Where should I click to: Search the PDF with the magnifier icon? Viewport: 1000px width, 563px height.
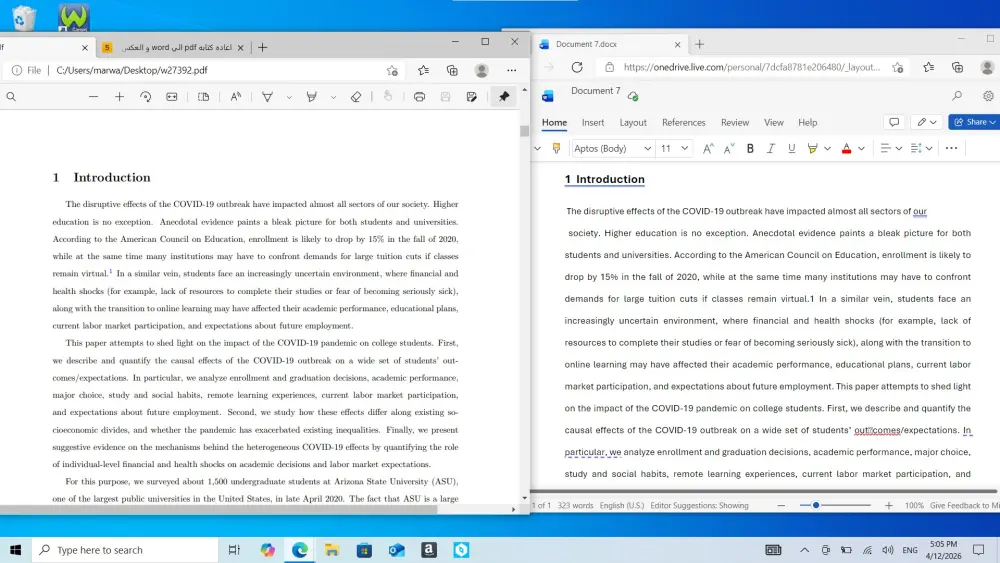coord(11,97)
